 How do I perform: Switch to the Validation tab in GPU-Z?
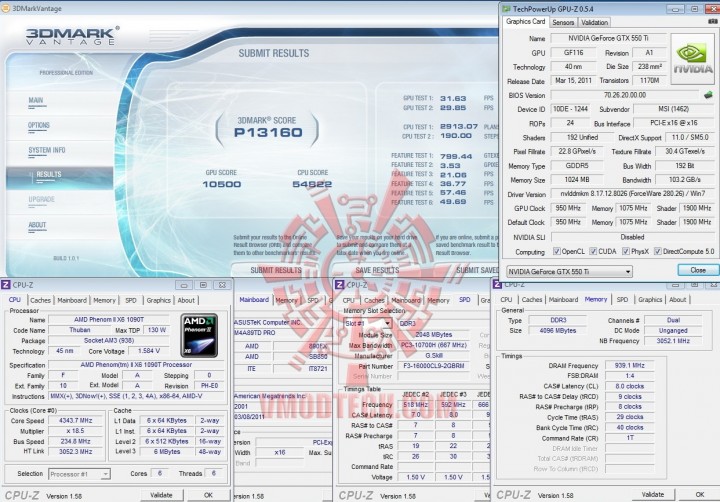tap(594, 22)
